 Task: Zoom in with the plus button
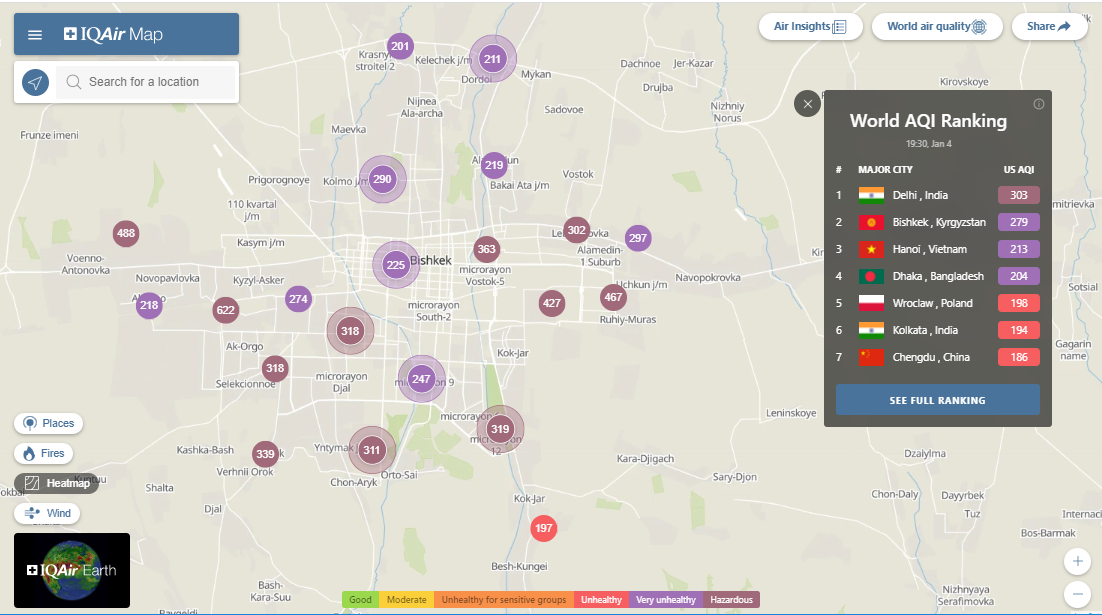click(1076, 560)
